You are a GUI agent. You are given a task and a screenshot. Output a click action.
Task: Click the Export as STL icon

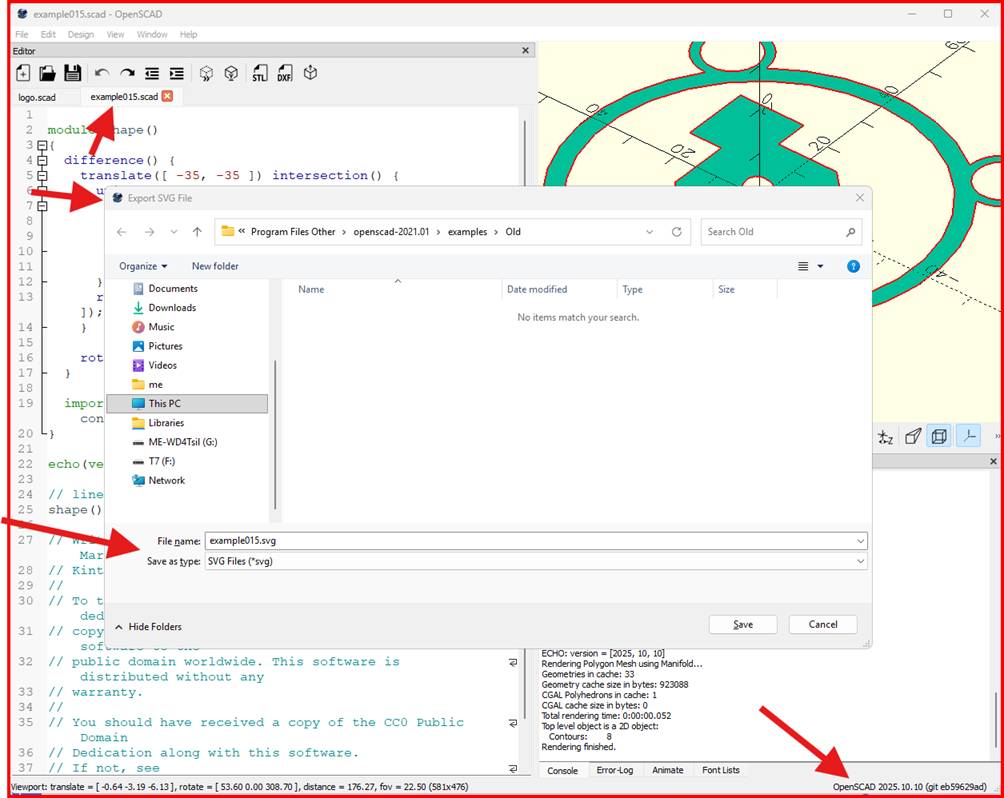pyautogui.click(x=259, y=73)
